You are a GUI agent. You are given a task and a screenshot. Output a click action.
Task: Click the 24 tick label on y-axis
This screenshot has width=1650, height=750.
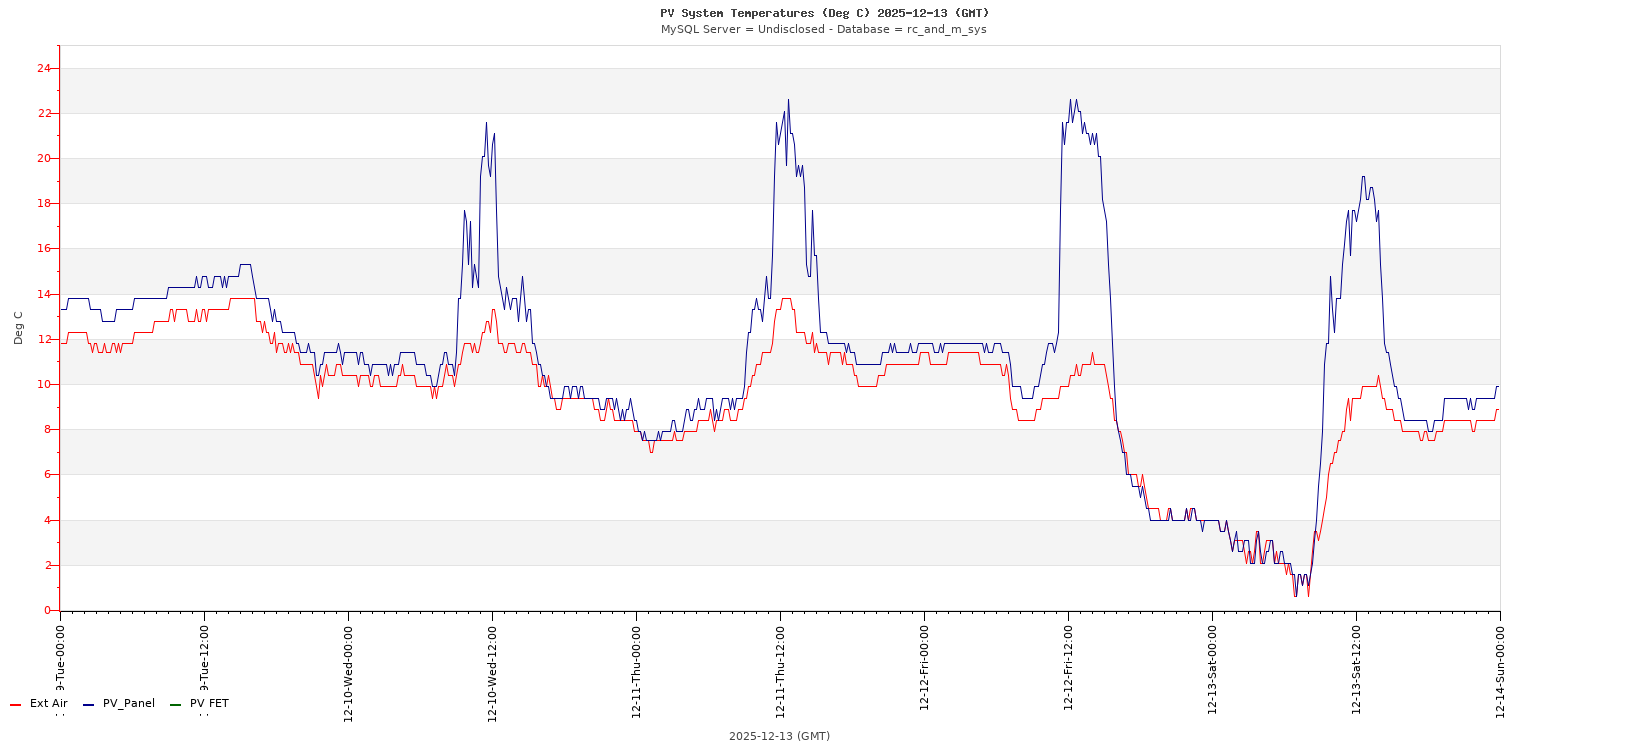pyautogui.click(x=43, y=68)
